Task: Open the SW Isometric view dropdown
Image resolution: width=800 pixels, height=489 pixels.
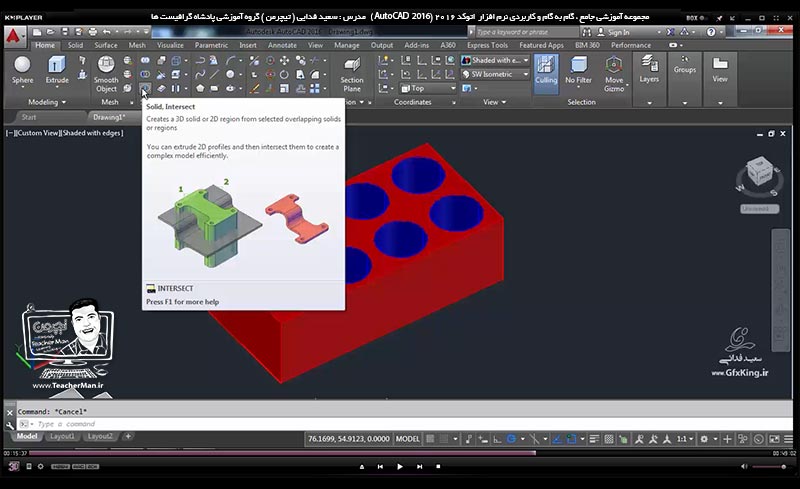Action: point(495,75)
